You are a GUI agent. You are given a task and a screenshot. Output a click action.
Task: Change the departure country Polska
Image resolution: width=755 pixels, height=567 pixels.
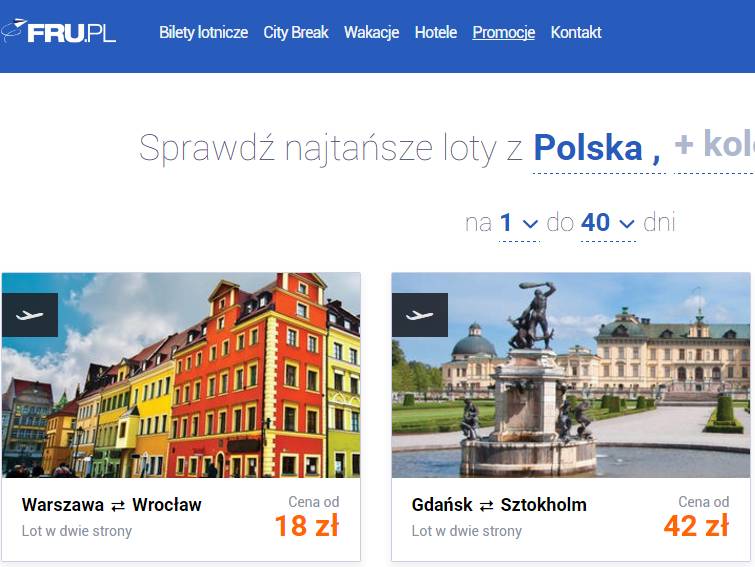(x=597, y=147)
